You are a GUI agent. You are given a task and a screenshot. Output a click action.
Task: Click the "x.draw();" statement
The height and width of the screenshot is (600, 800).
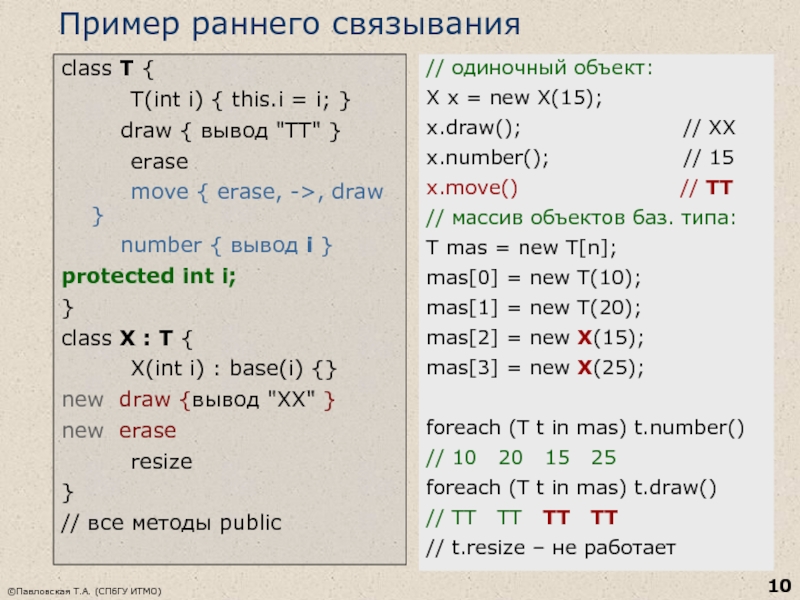473,128
